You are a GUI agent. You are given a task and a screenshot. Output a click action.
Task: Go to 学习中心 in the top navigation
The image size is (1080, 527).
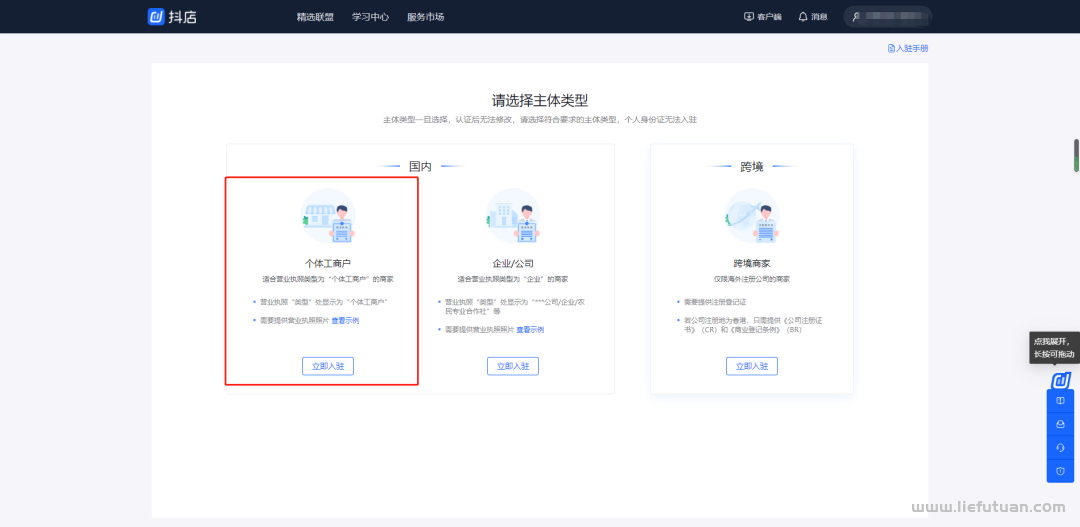coord(370,17)
